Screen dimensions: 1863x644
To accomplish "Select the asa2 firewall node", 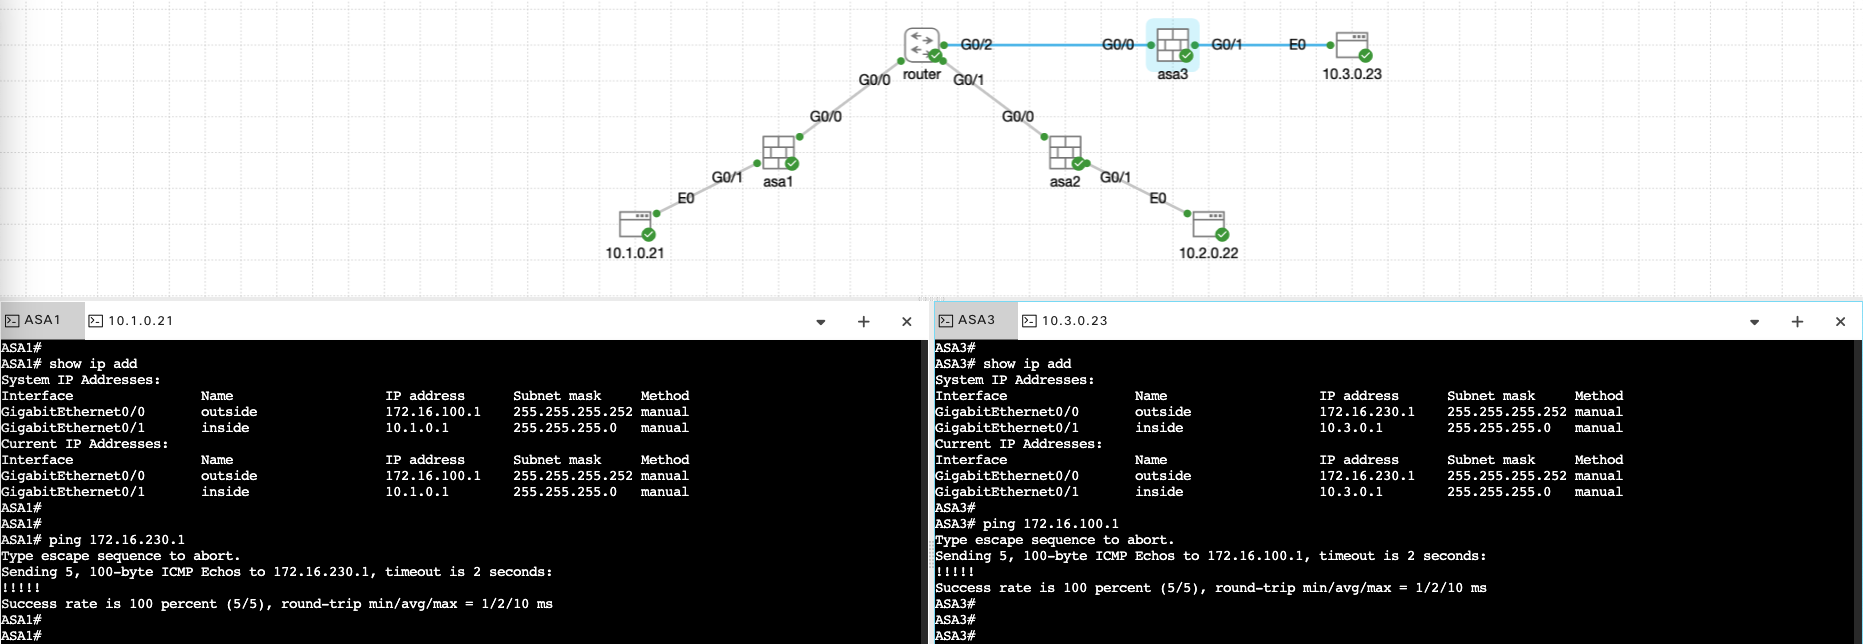I will tap(1064, 153).
